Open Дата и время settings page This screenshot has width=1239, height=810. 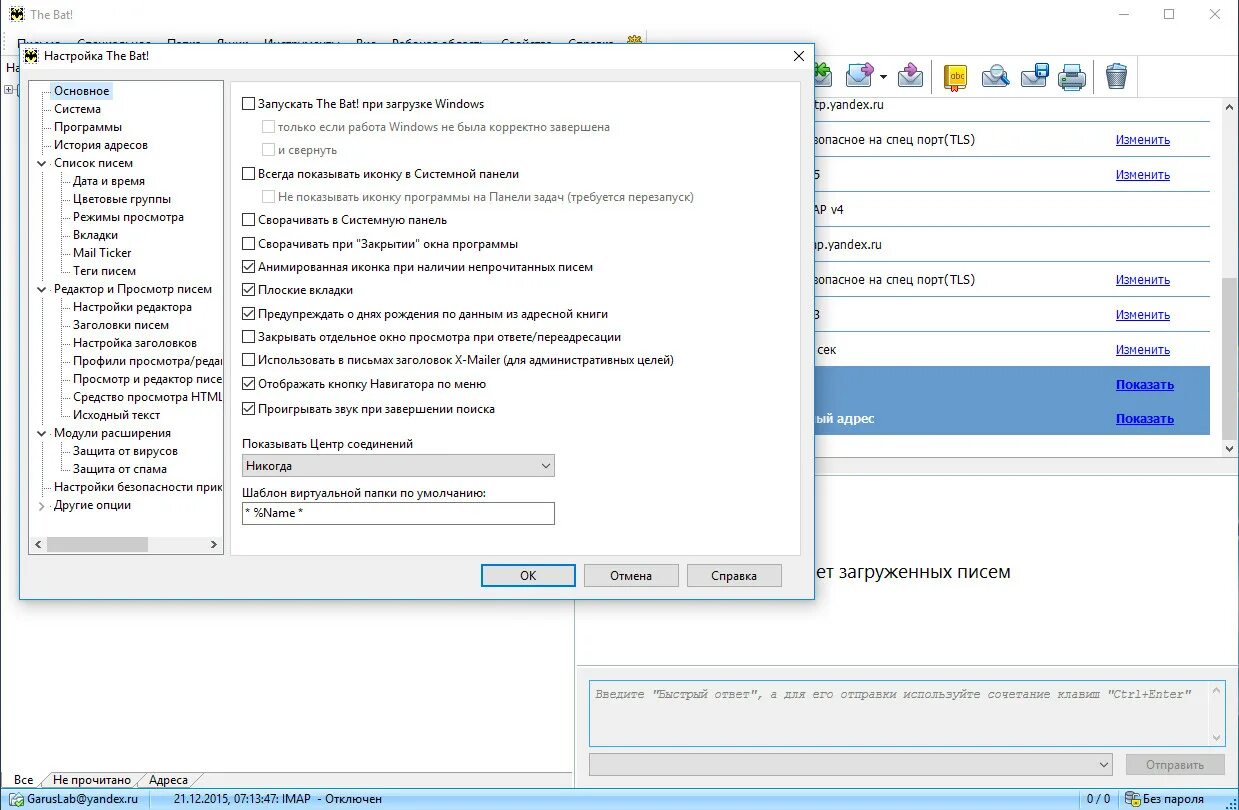click(x=108, y=181)
